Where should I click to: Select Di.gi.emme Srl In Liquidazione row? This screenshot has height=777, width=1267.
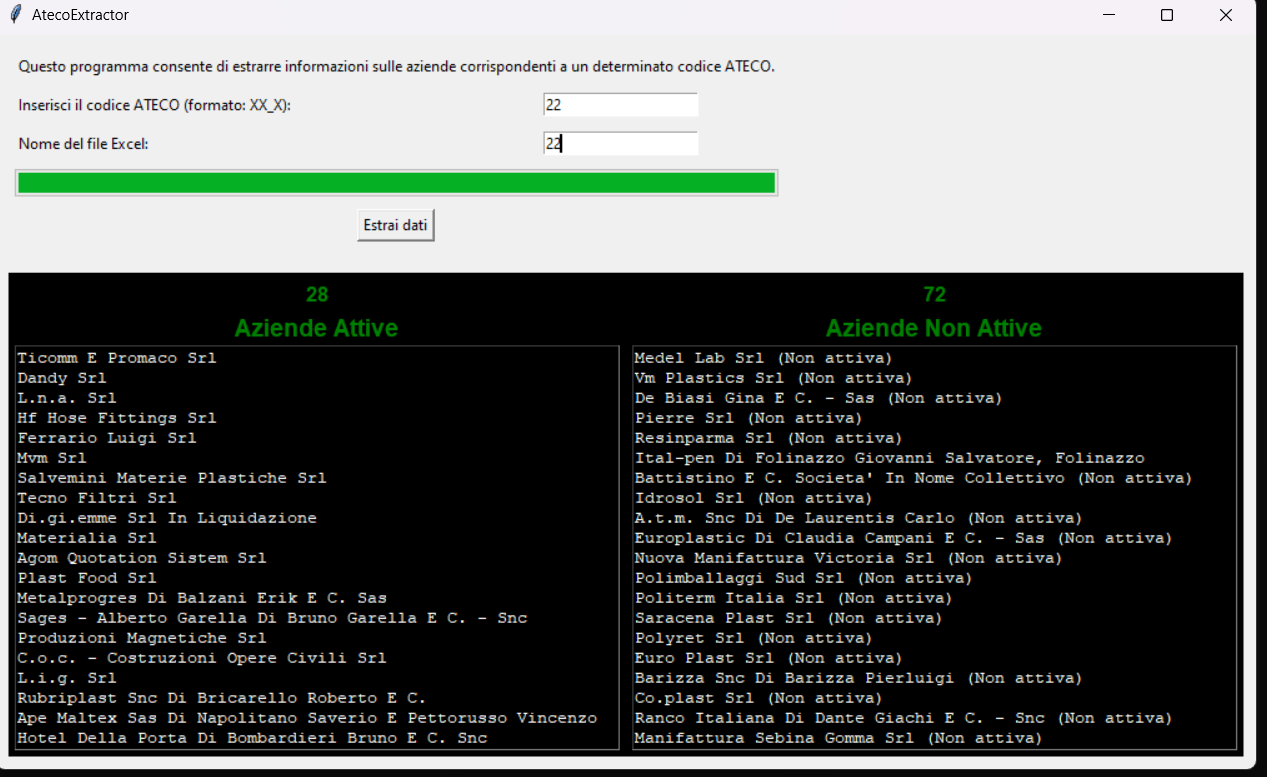tap(317, 518)
